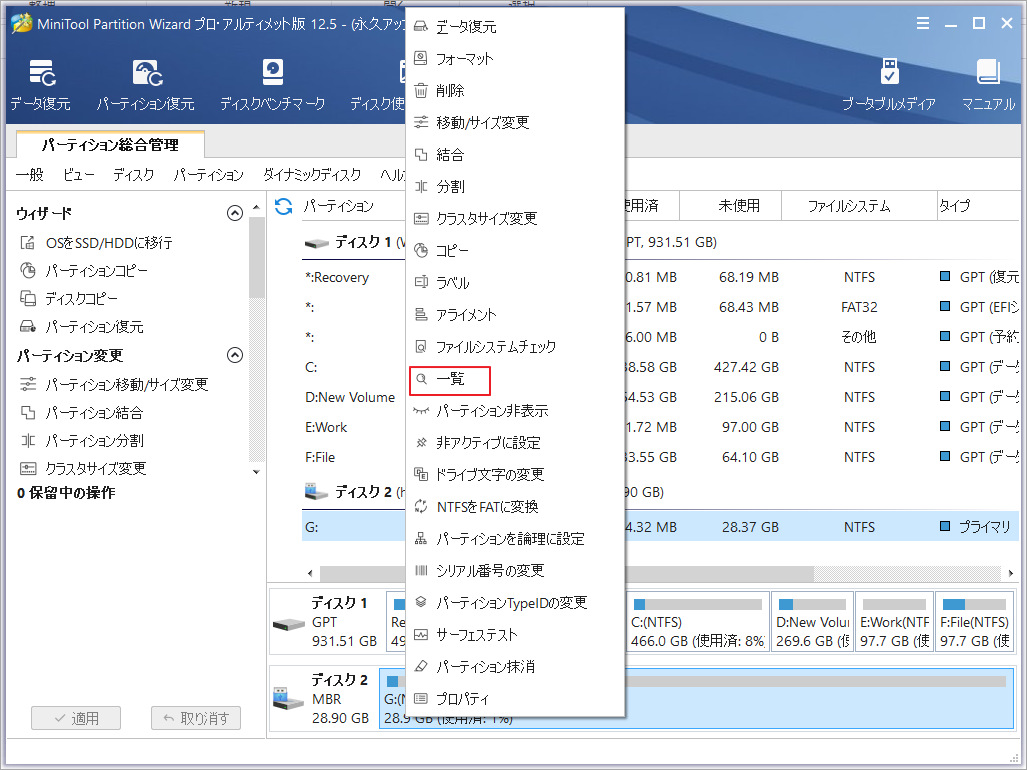The image size is (1027, 770).
Task: Open the パーティションコピー wizard
Action: pyautogui.click(x=85, y=268)
